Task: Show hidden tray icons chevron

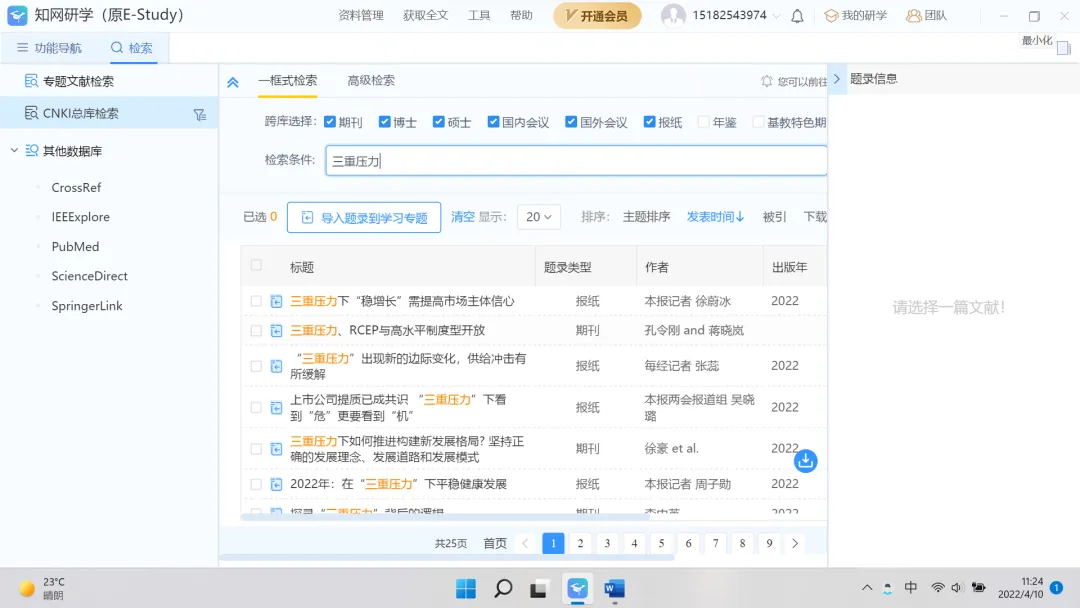Action: pos(866,587)
